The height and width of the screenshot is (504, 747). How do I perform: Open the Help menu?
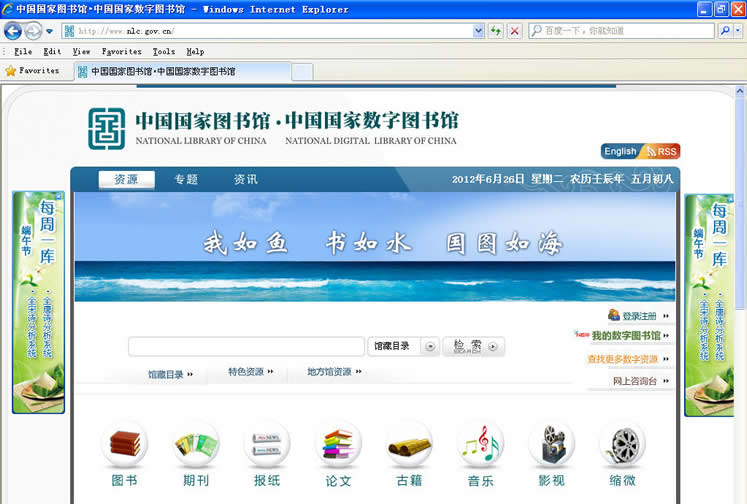pyautogui.click(x=195, y=51)
